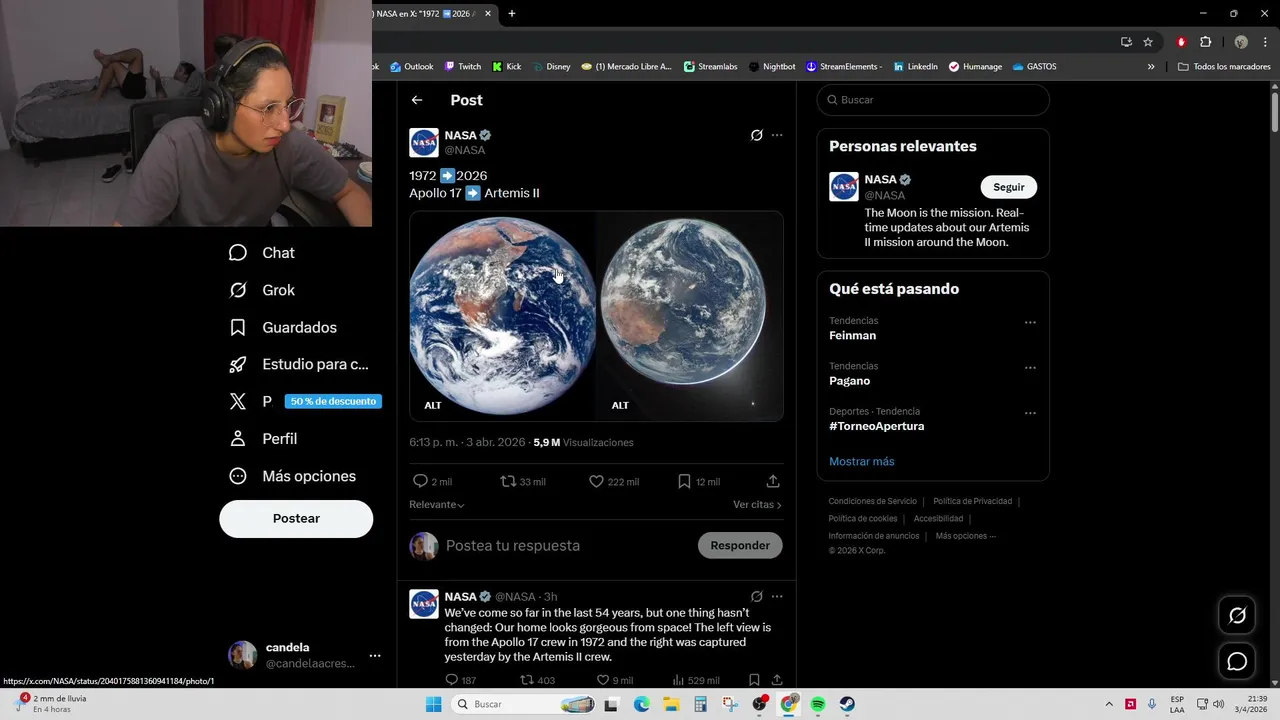The height and width of the screenshot is (720, 1280).
Task: Open the Feinman trend
Action: (852, 336)
